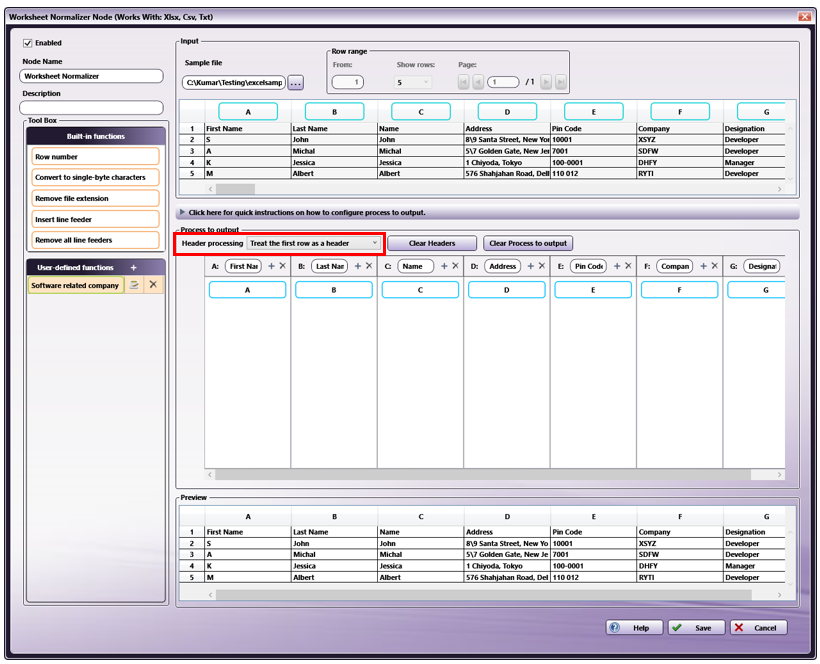Delete the Software related company function
Viewport: 820px width, 664px height.
(x=153, y=285)
